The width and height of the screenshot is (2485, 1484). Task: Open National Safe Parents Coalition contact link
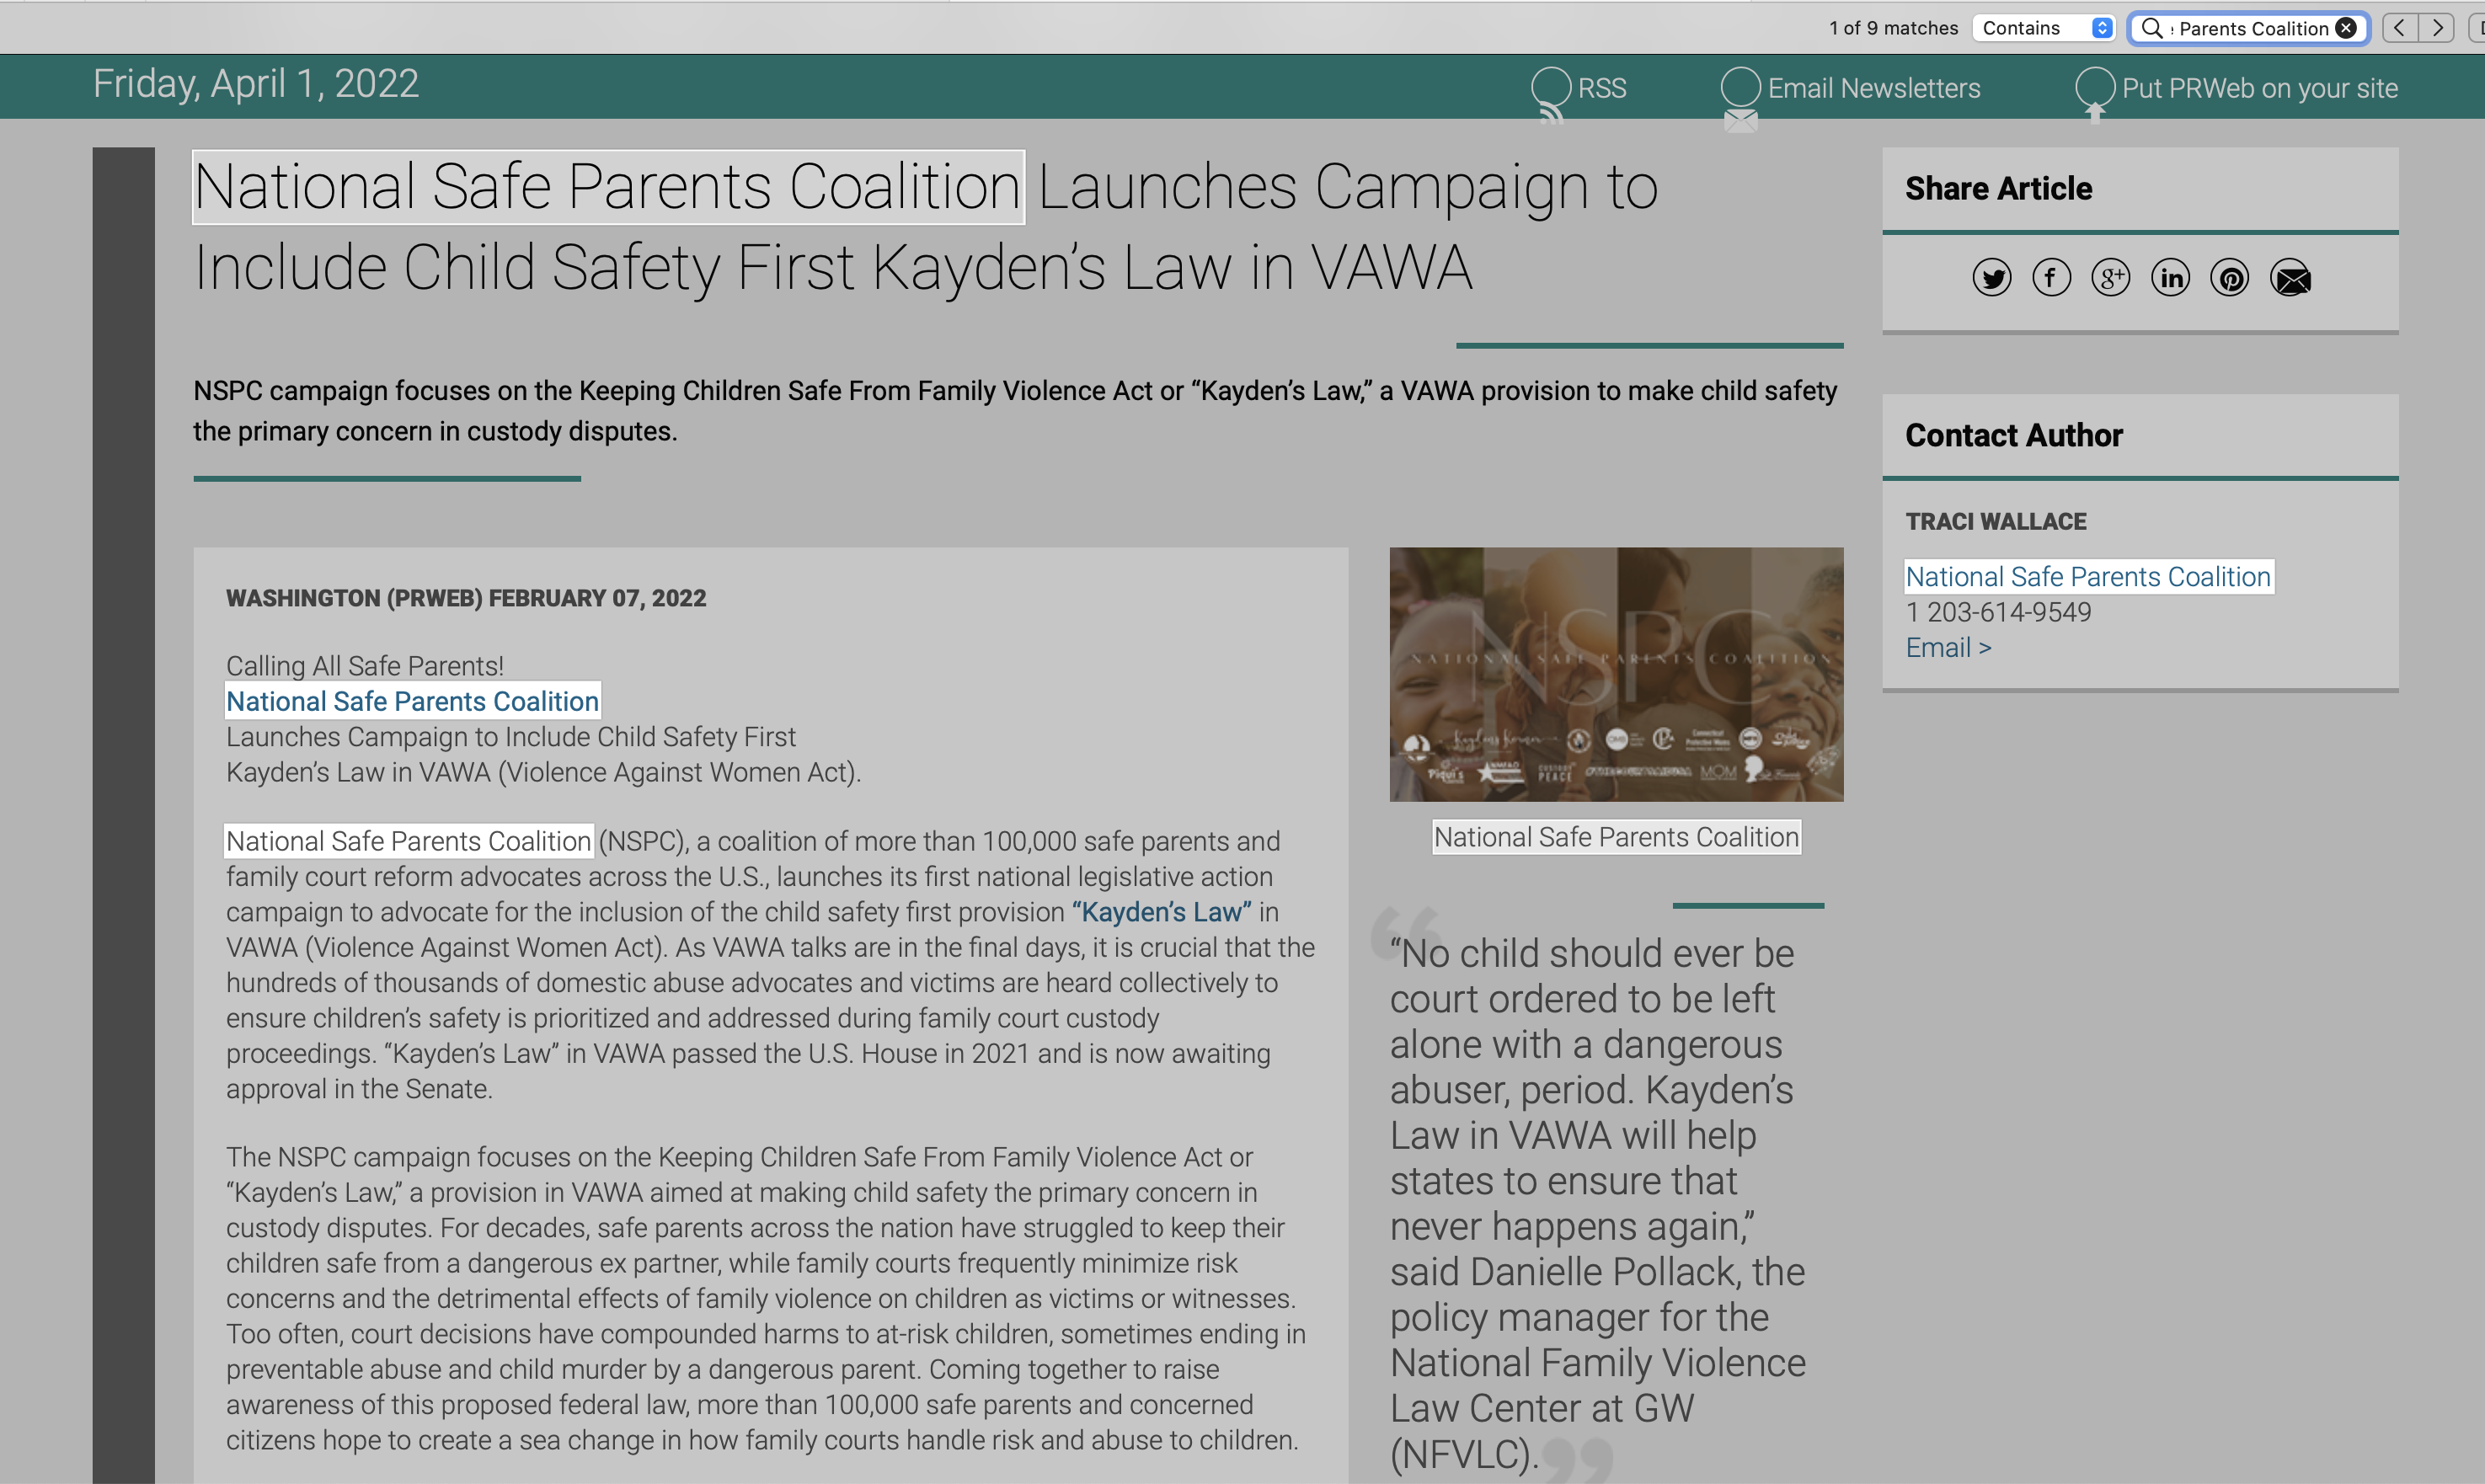tap(2087, 577)
